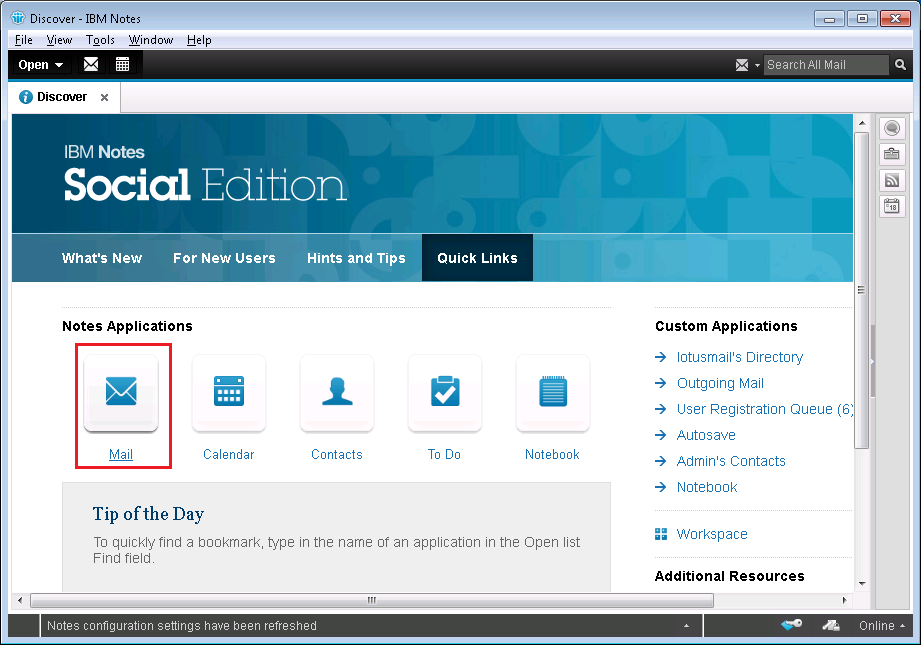The image size is (921, 645).
Task: Click the mail envelope toolbar icon
Action: tap(91, 64)
